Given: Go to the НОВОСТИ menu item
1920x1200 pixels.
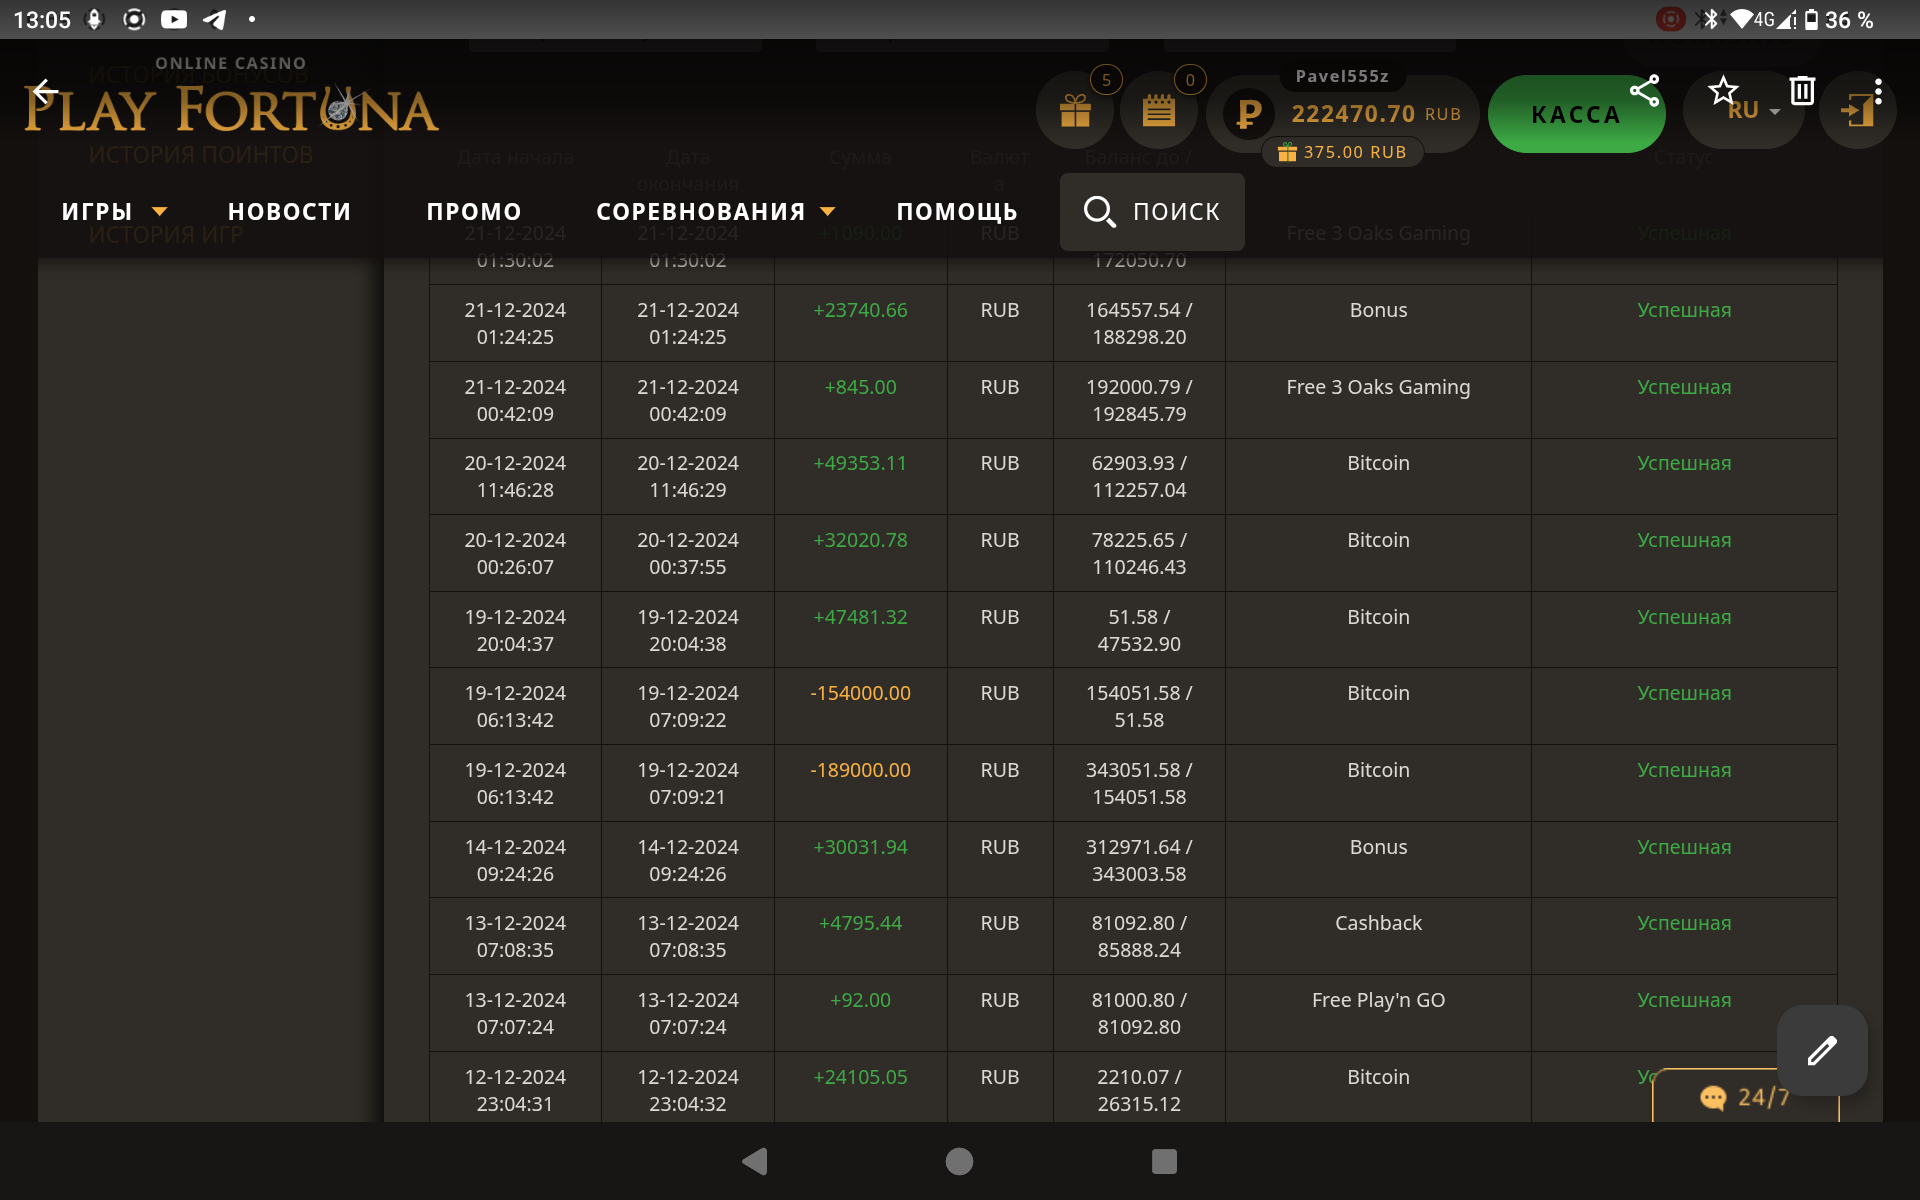Looking at the screenshot, I should pos(290,212).
